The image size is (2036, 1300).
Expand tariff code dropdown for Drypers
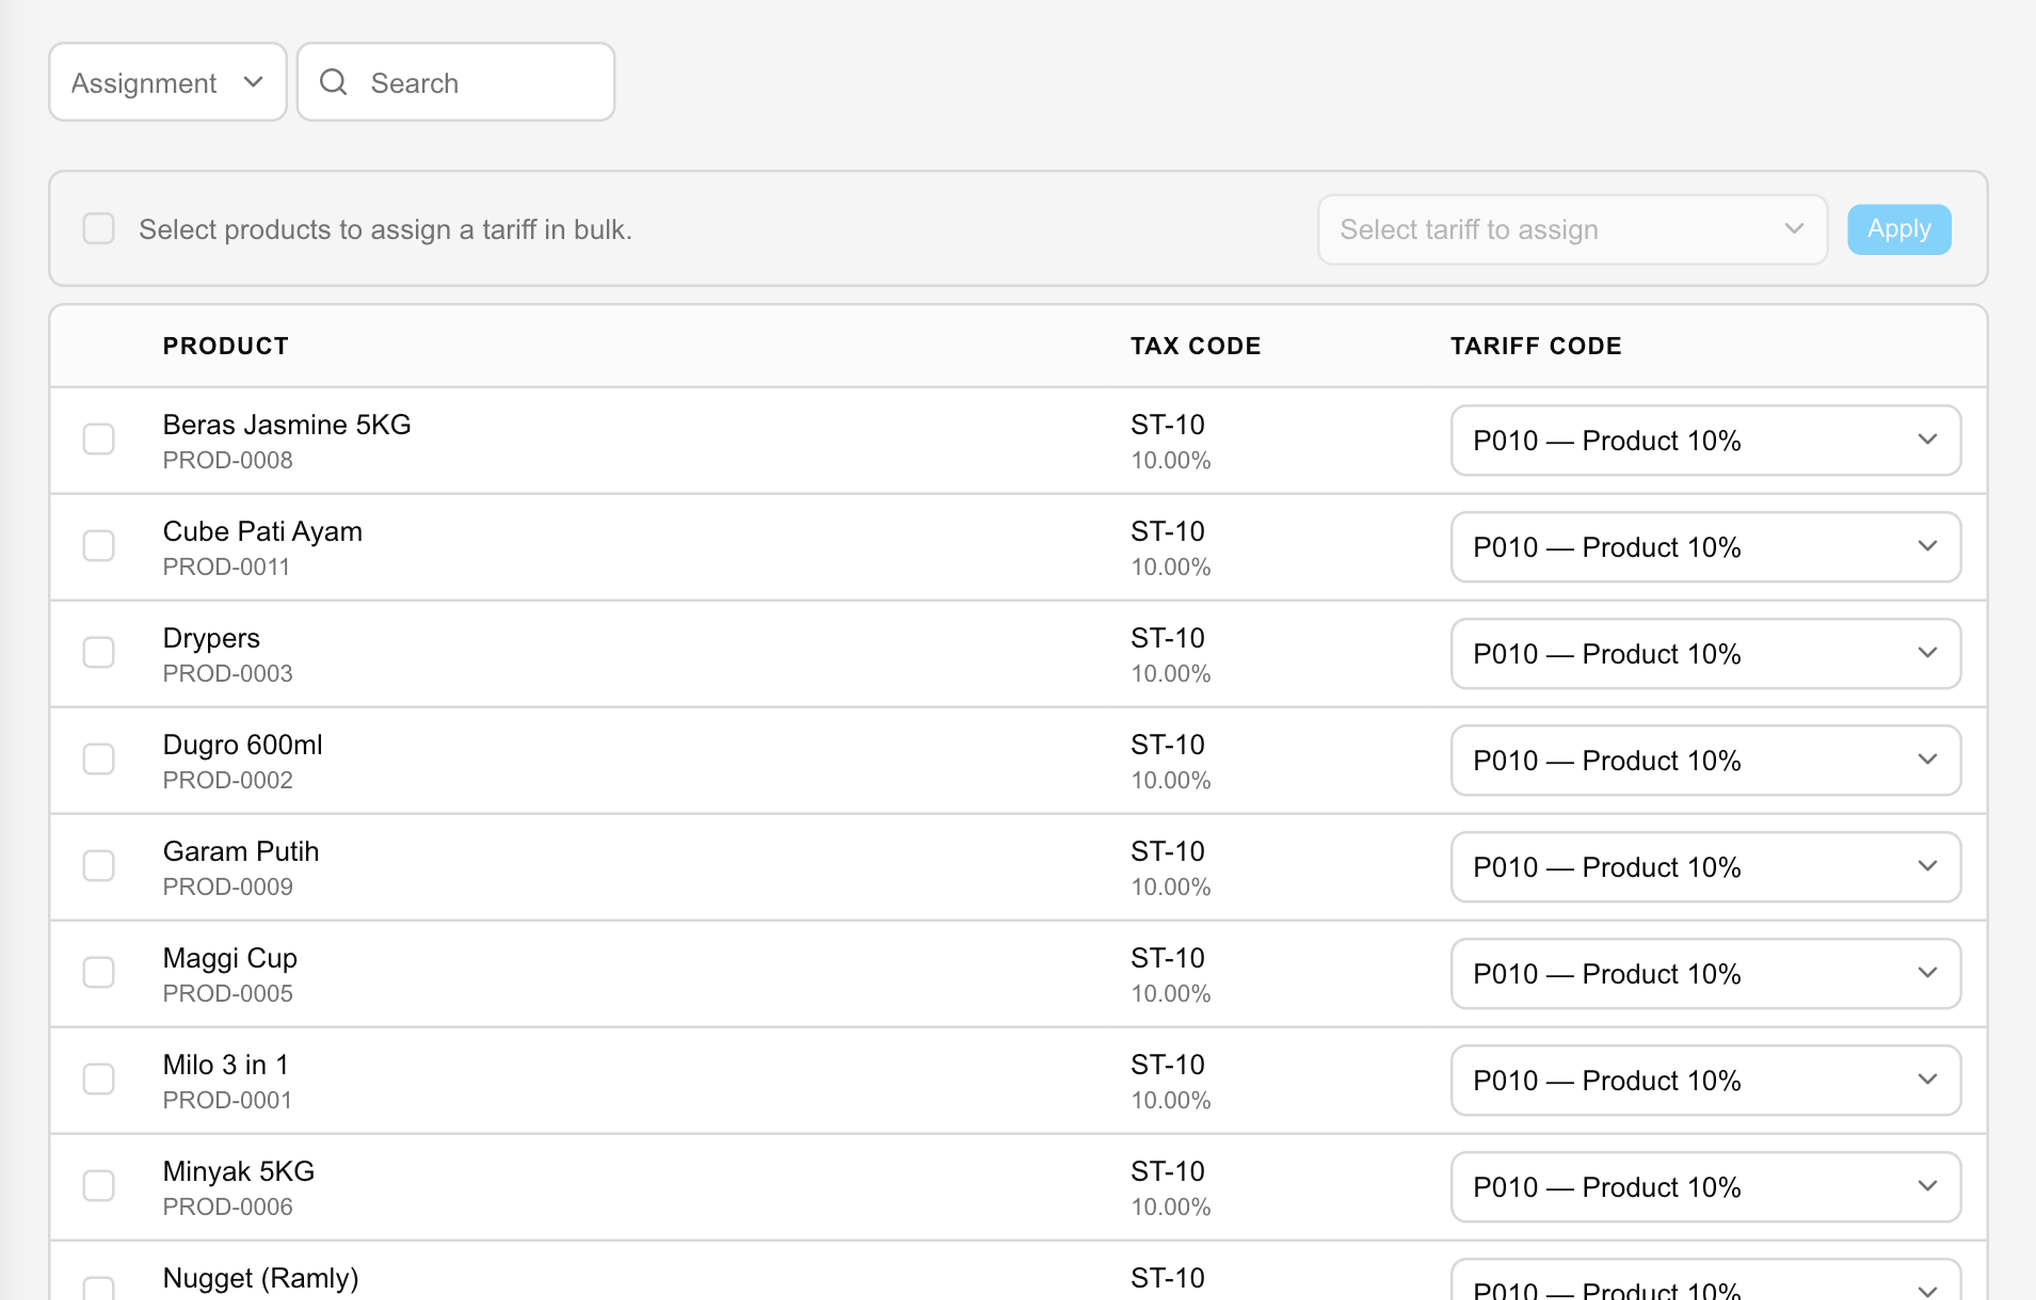[x=1705, y=653]
